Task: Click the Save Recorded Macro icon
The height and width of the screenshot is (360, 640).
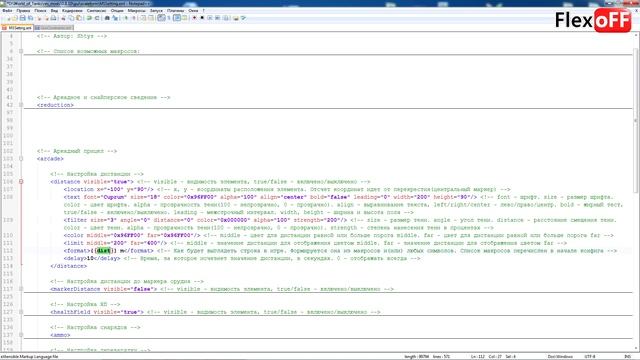Action: pos(226,18)
